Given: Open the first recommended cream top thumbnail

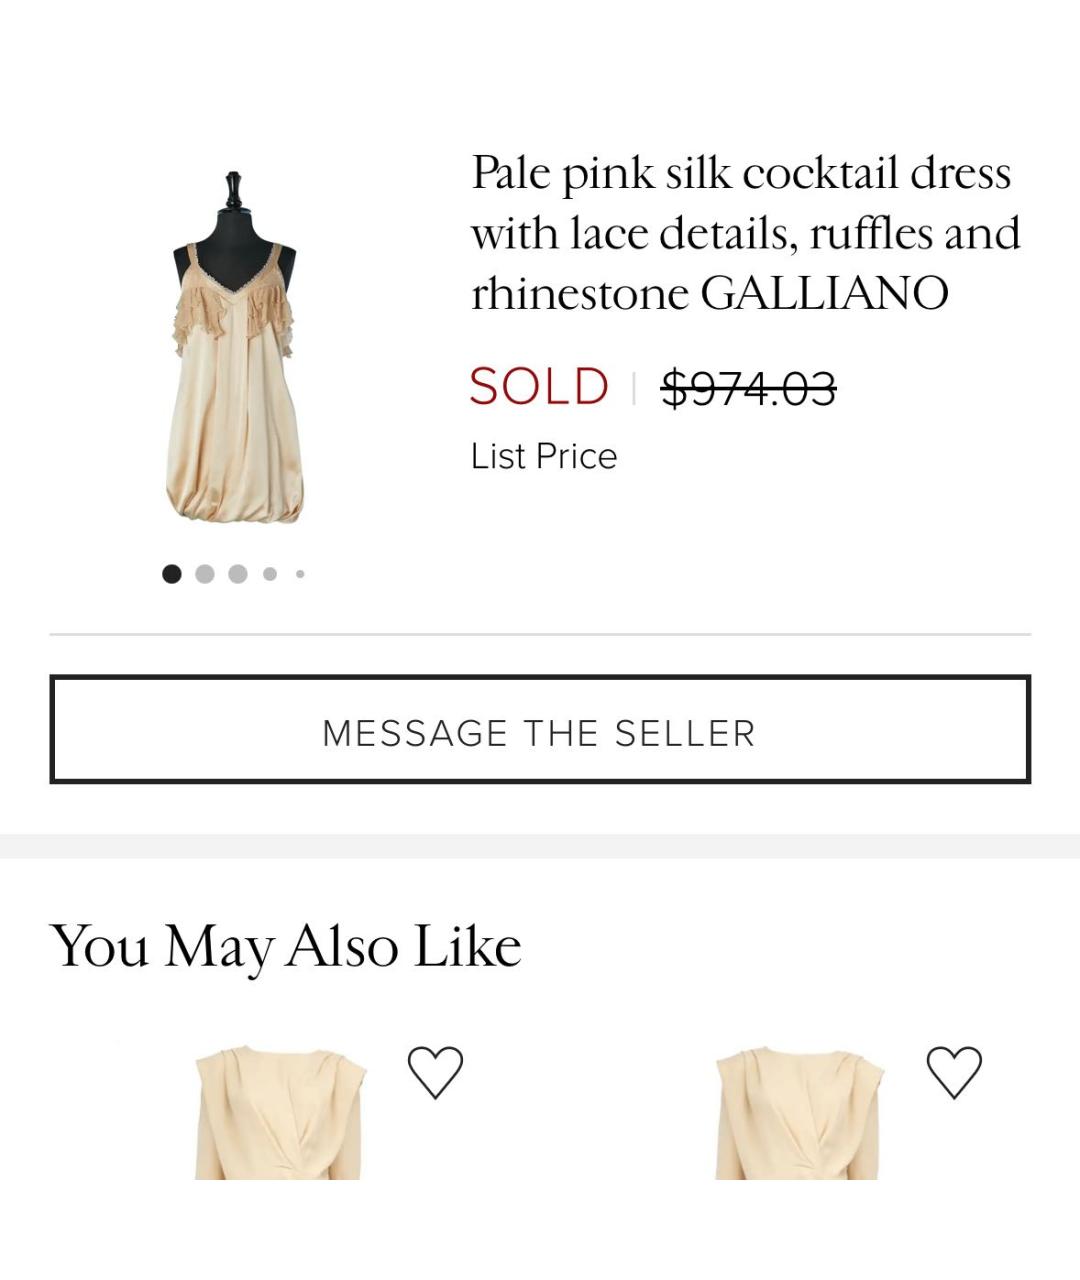Looking at the screenshot, I should point(279,1113).
